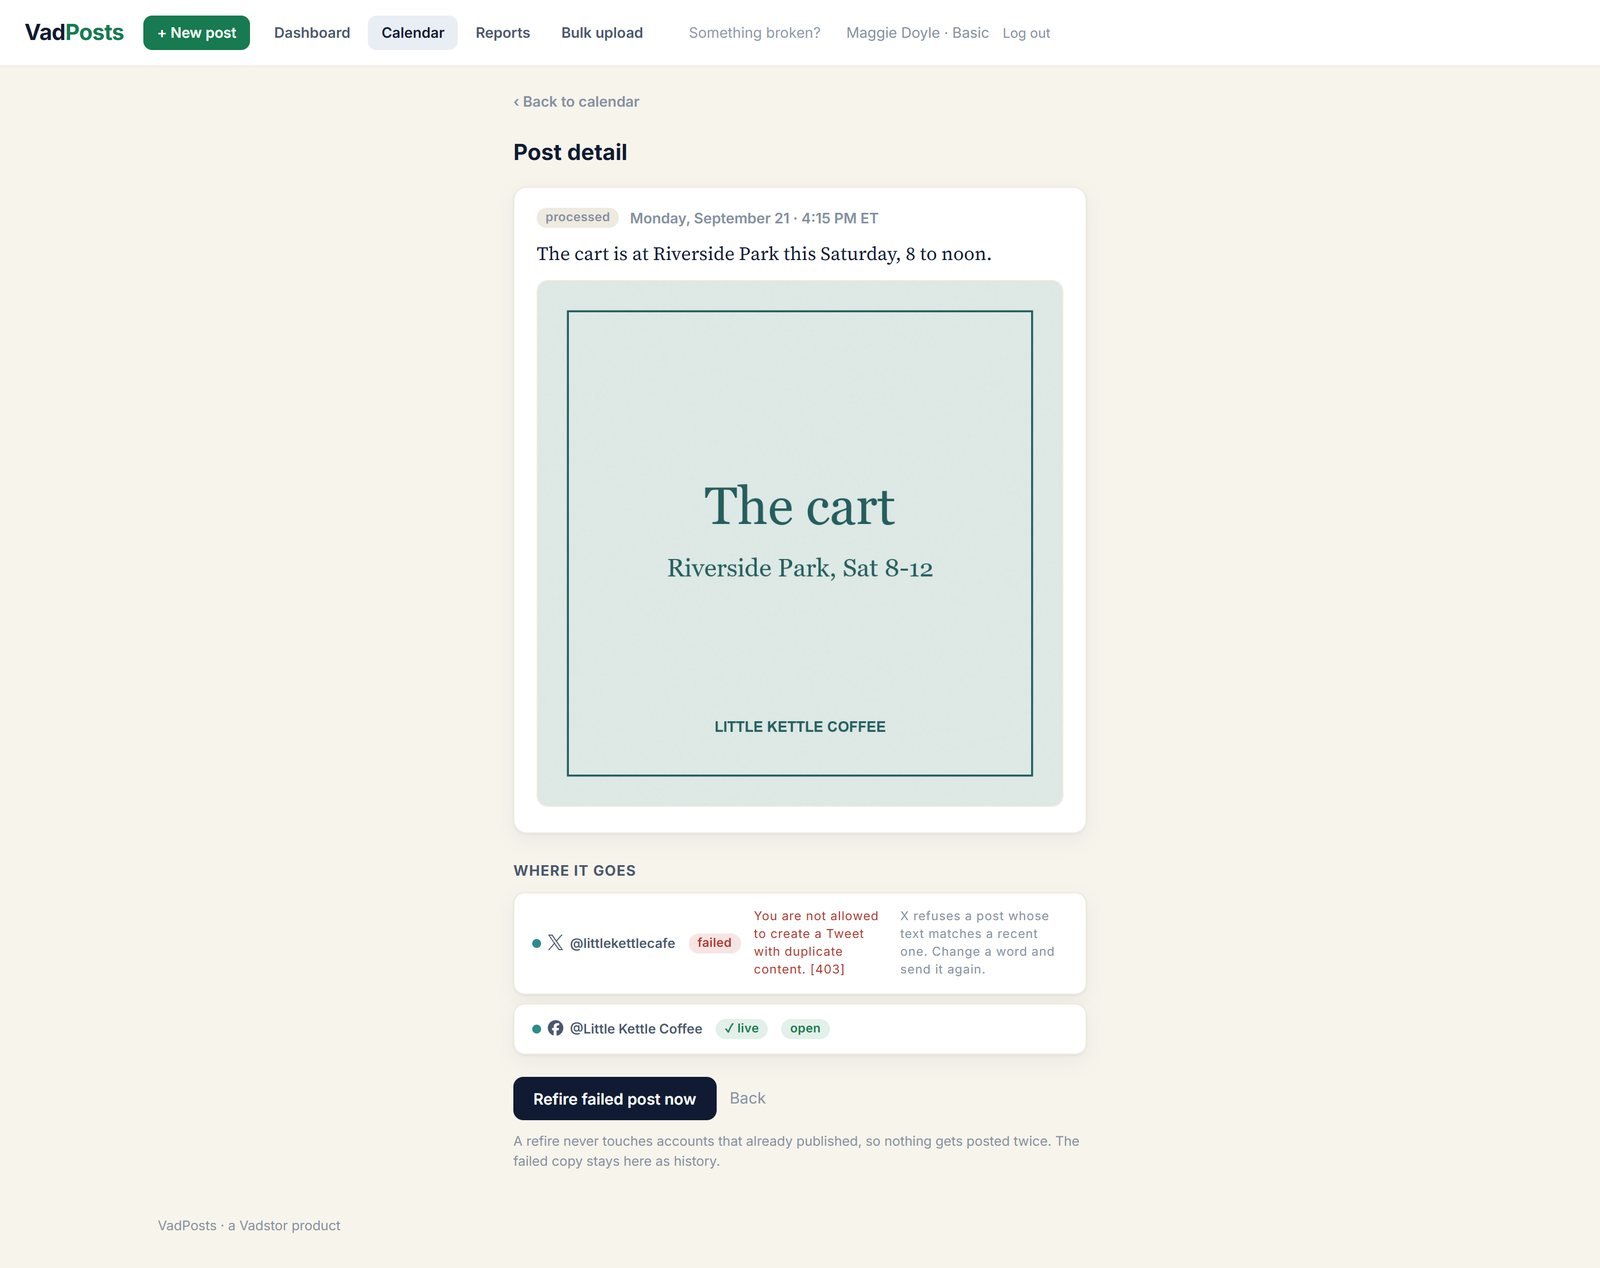Click the WHERE IT GOES heading

click(x=574, y=870)
